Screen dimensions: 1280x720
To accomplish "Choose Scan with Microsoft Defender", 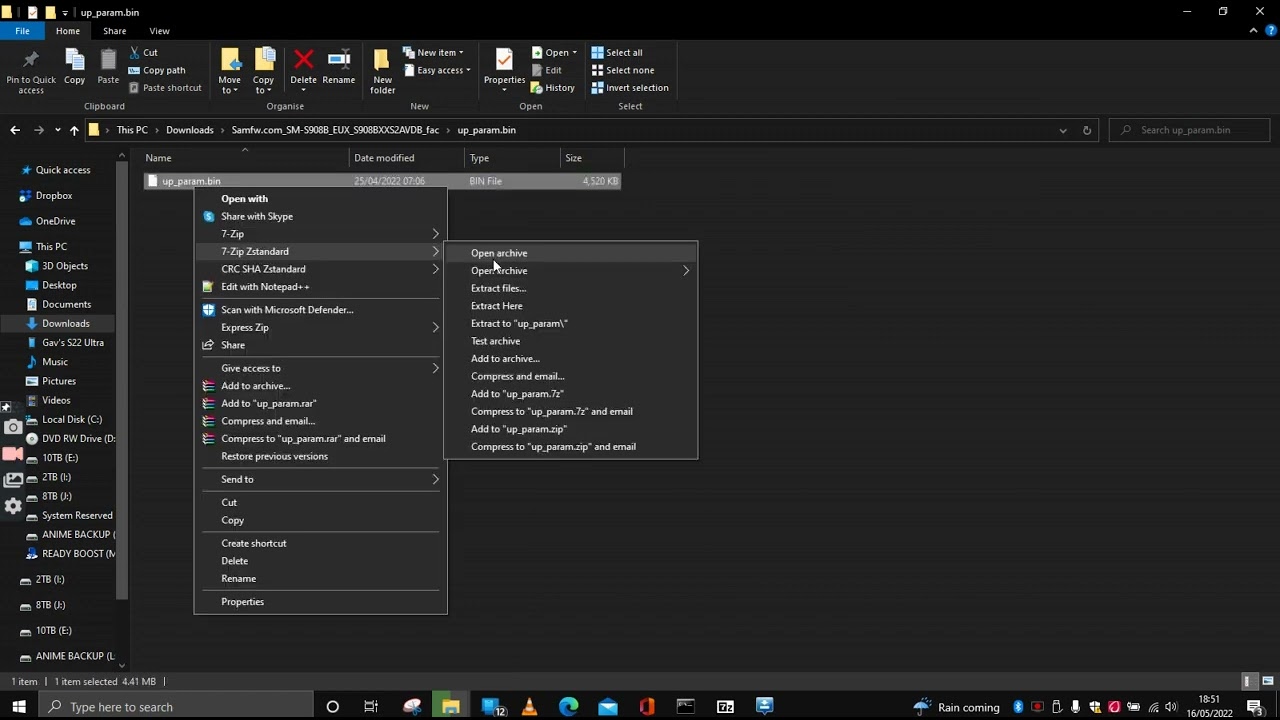I will [320, 310].
